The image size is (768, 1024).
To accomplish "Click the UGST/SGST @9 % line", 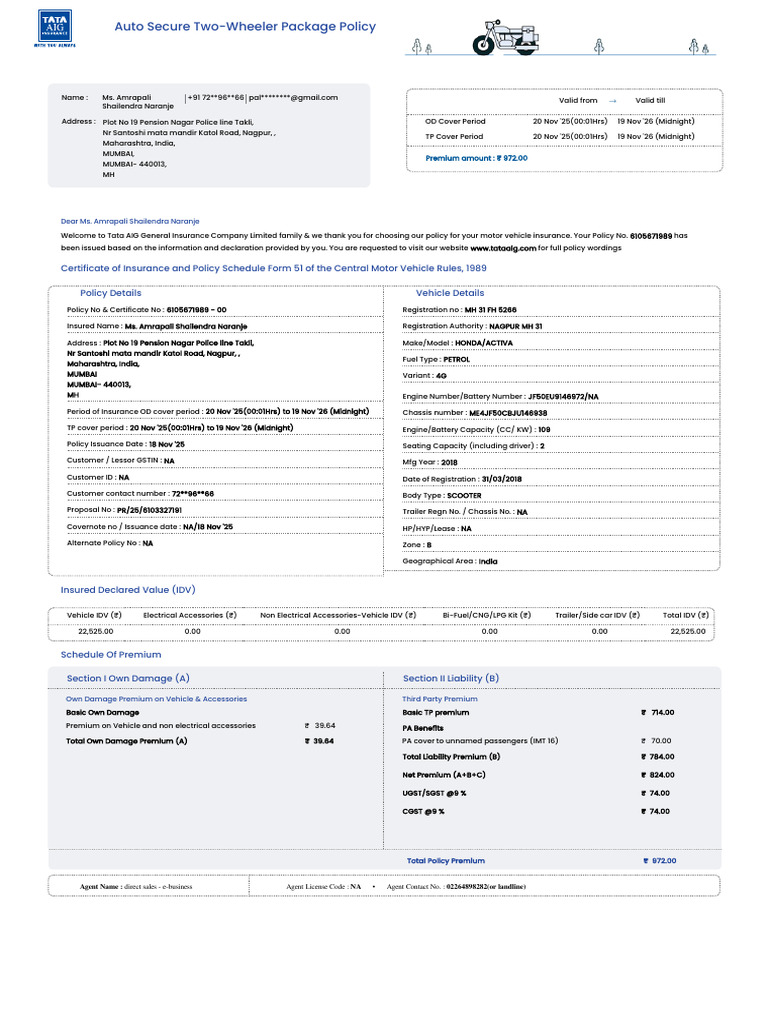I will (x=536, y=793).
